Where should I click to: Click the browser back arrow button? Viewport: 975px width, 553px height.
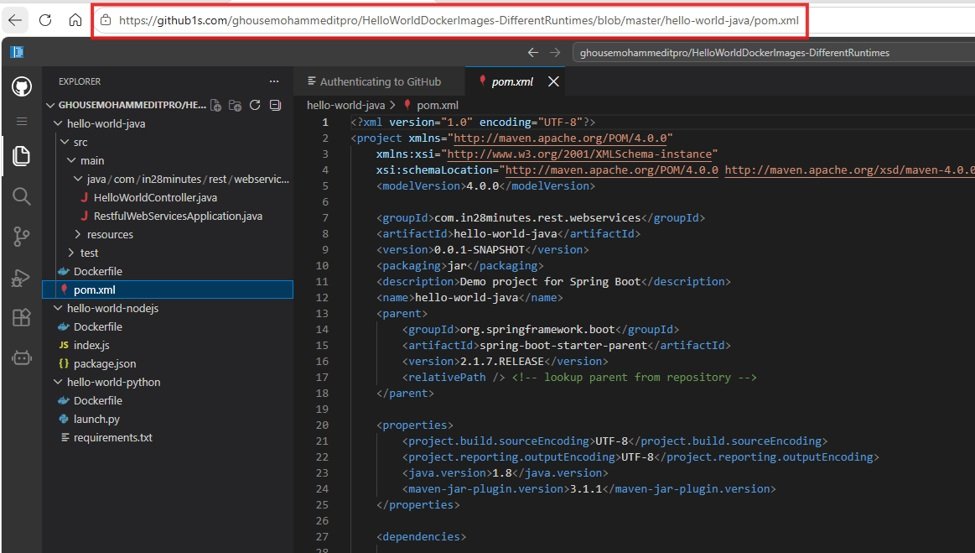(x=15, y=20)
